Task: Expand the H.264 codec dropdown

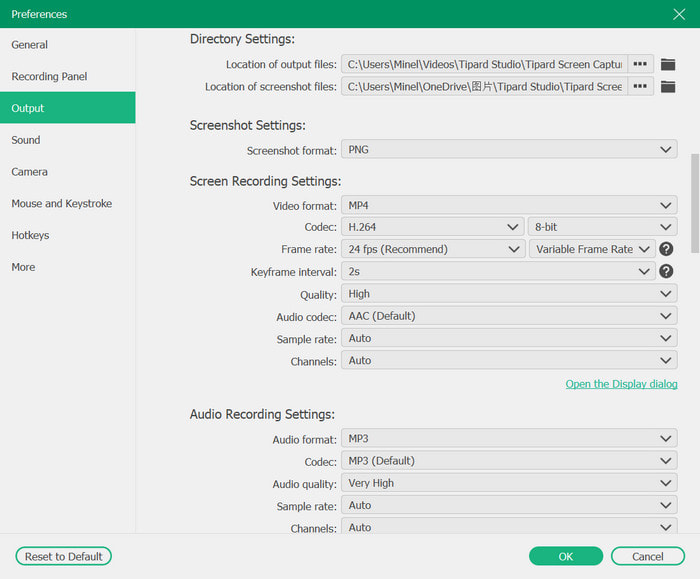Action: [432, 227]
